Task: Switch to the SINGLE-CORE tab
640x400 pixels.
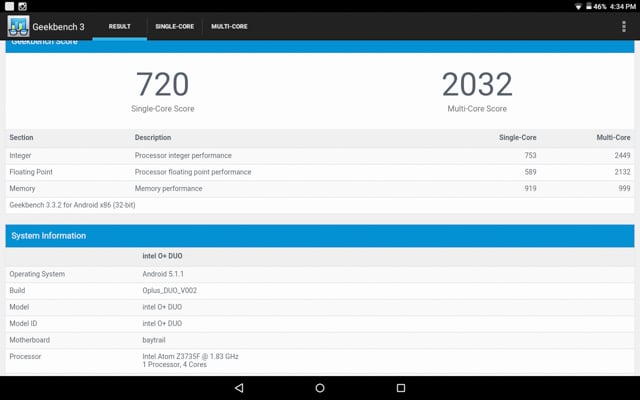Action: (x=175, y=26)
